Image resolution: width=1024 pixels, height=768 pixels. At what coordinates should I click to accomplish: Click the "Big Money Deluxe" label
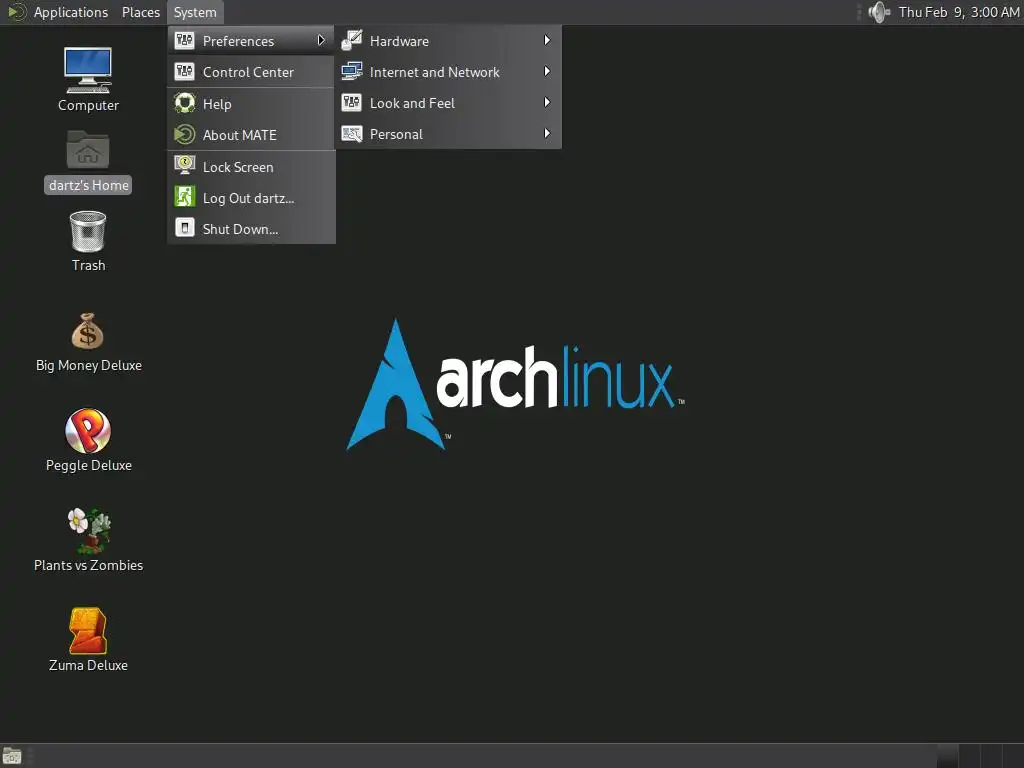point(89,365)
